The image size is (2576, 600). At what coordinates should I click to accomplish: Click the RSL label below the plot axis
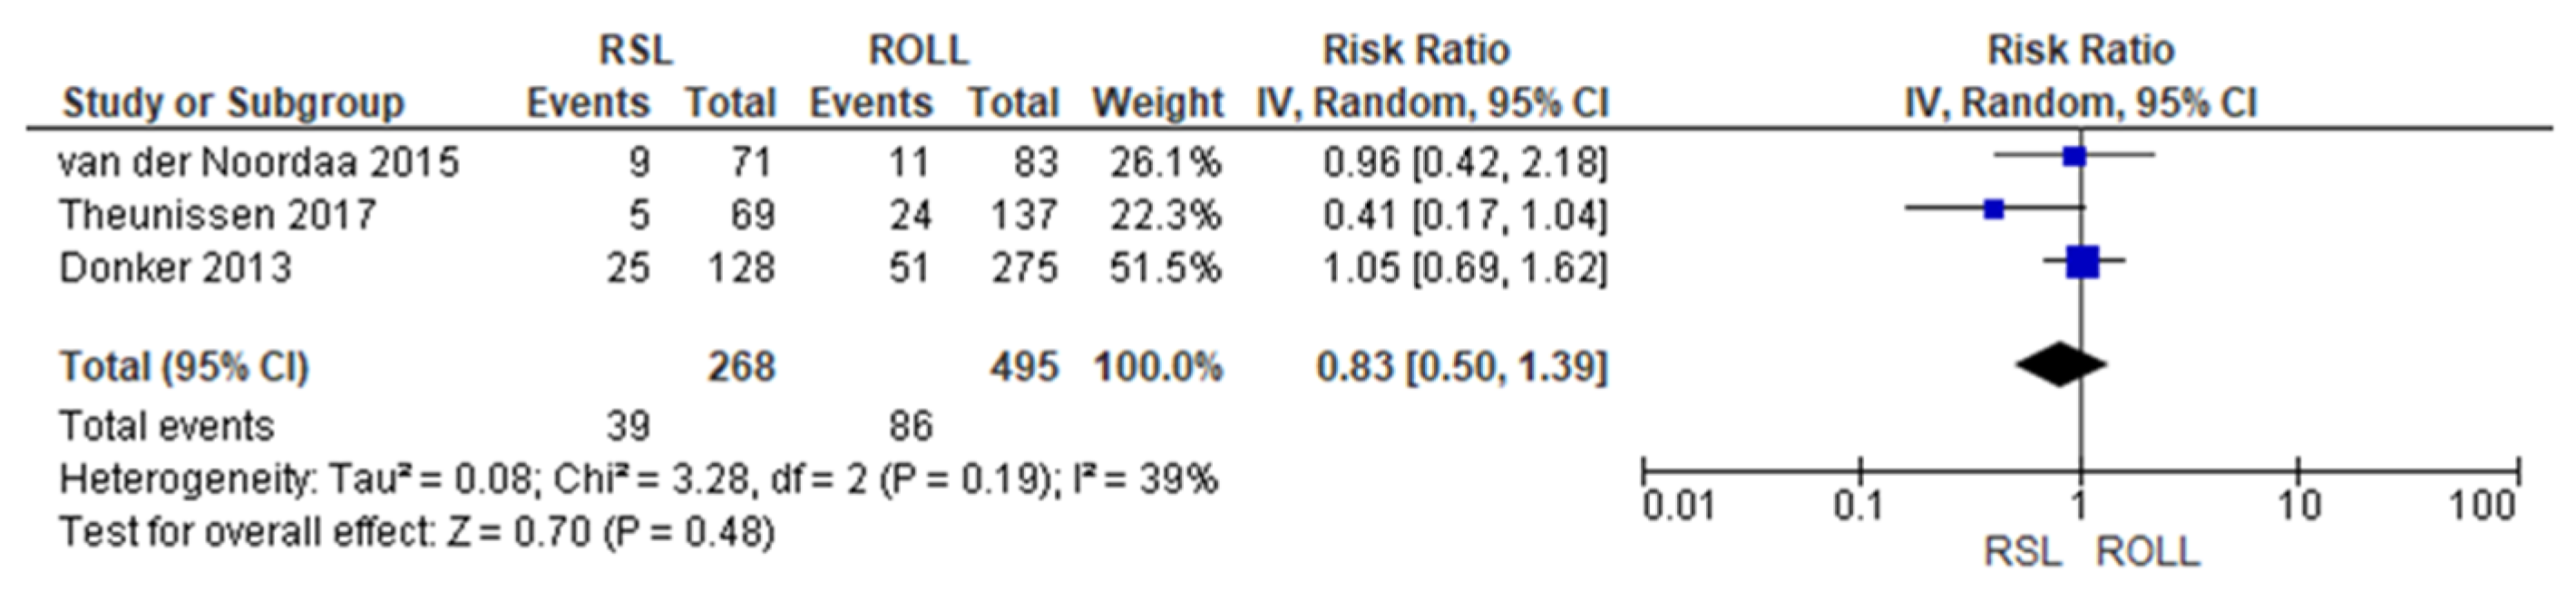2022,553
